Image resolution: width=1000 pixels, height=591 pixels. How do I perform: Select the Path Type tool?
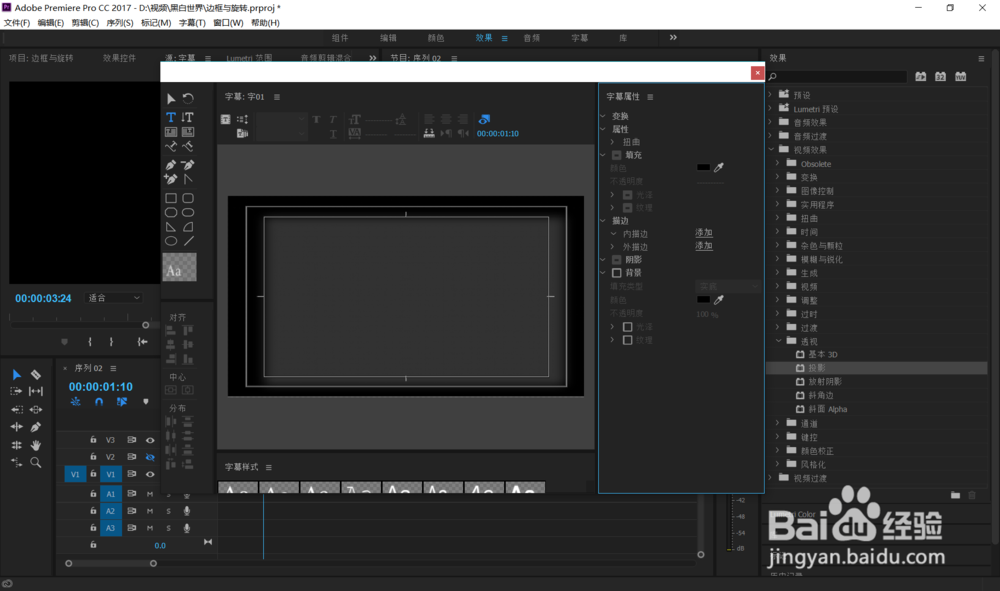click(171, 147)
